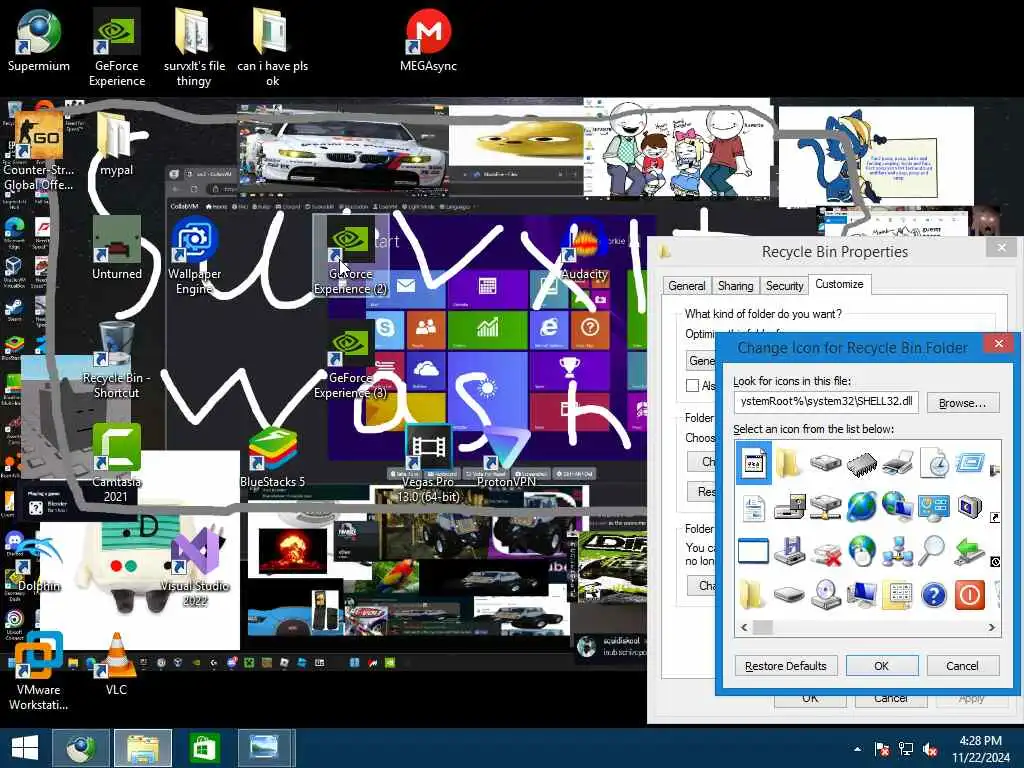This screenshot has height=768, width=1024.
Task: Open the "can i have pls ok" folder
Action: [x=272, y=47]
